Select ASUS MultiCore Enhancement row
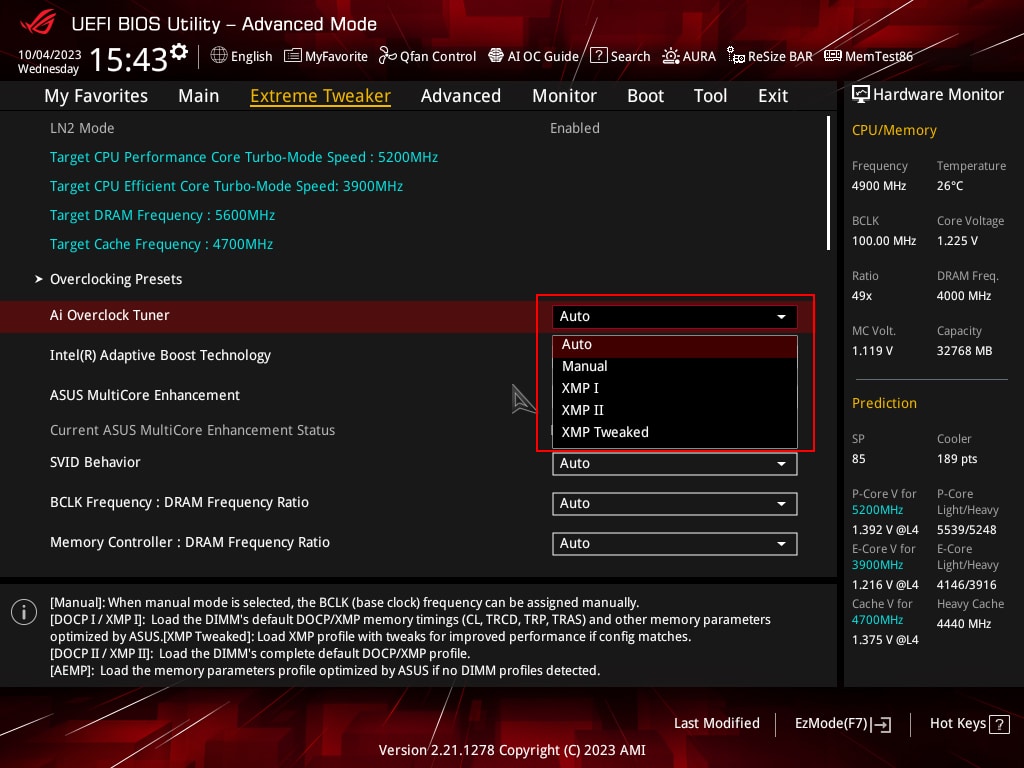 coord(418,396)
